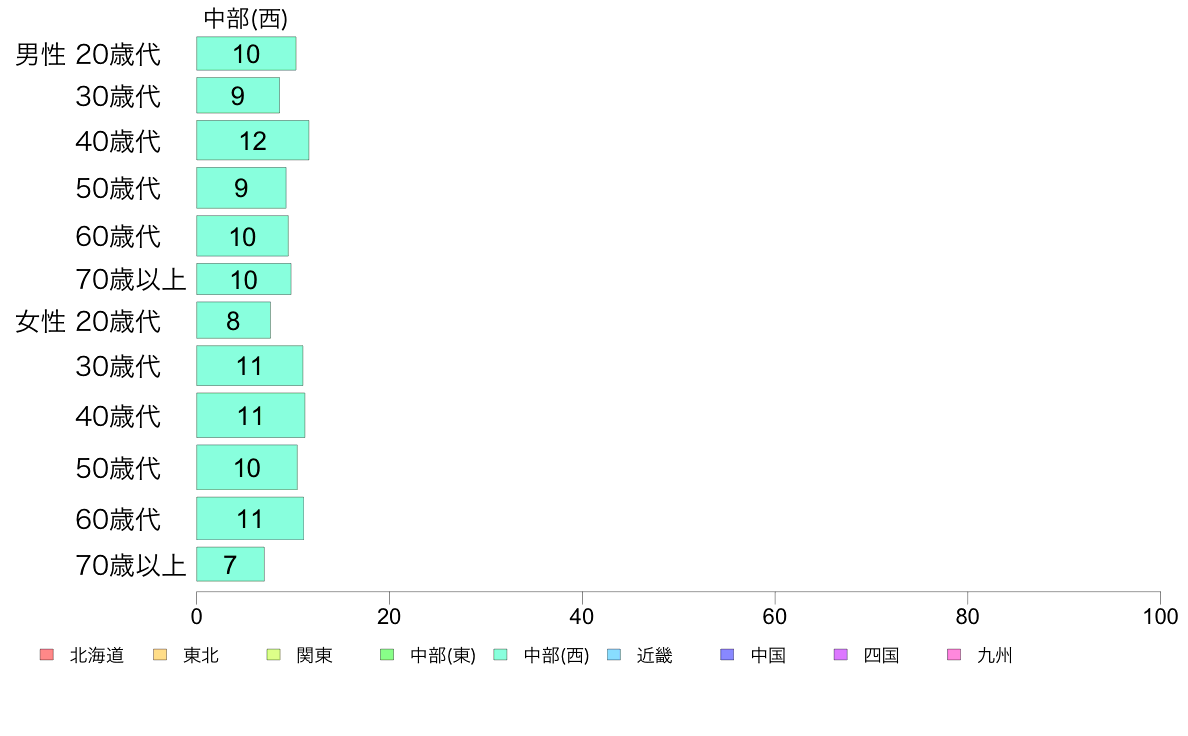Click the 中部(西) column header label

(x=246, y=18)
